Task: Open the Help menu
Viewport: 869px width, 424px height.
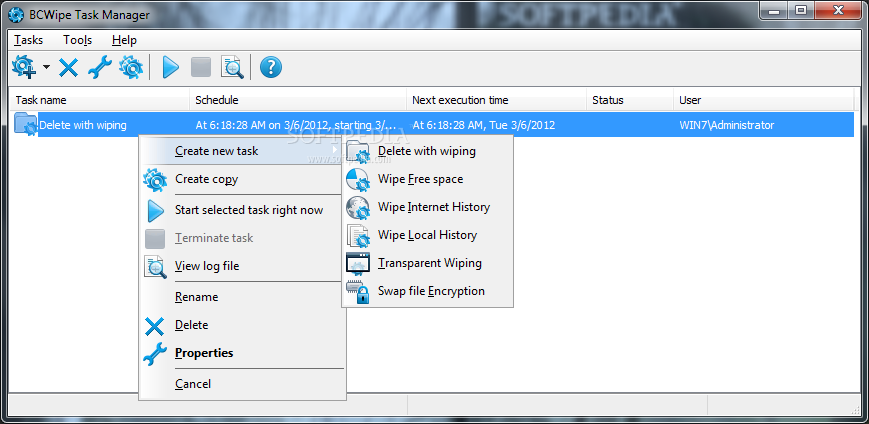Action: 124,40
